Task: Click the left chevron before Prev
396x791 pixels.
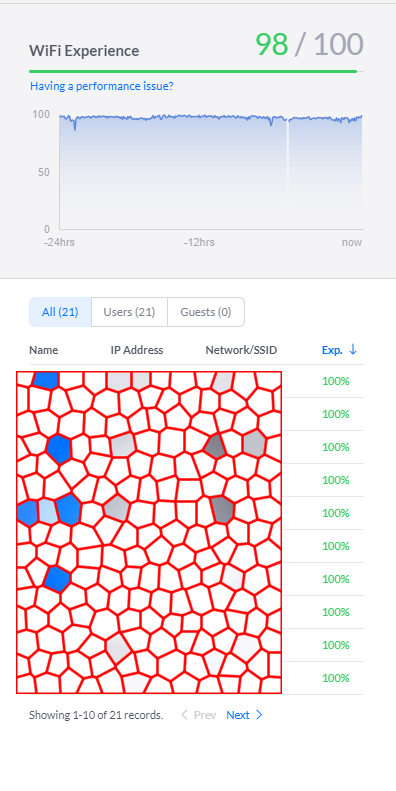Action: tap(184, 715)
